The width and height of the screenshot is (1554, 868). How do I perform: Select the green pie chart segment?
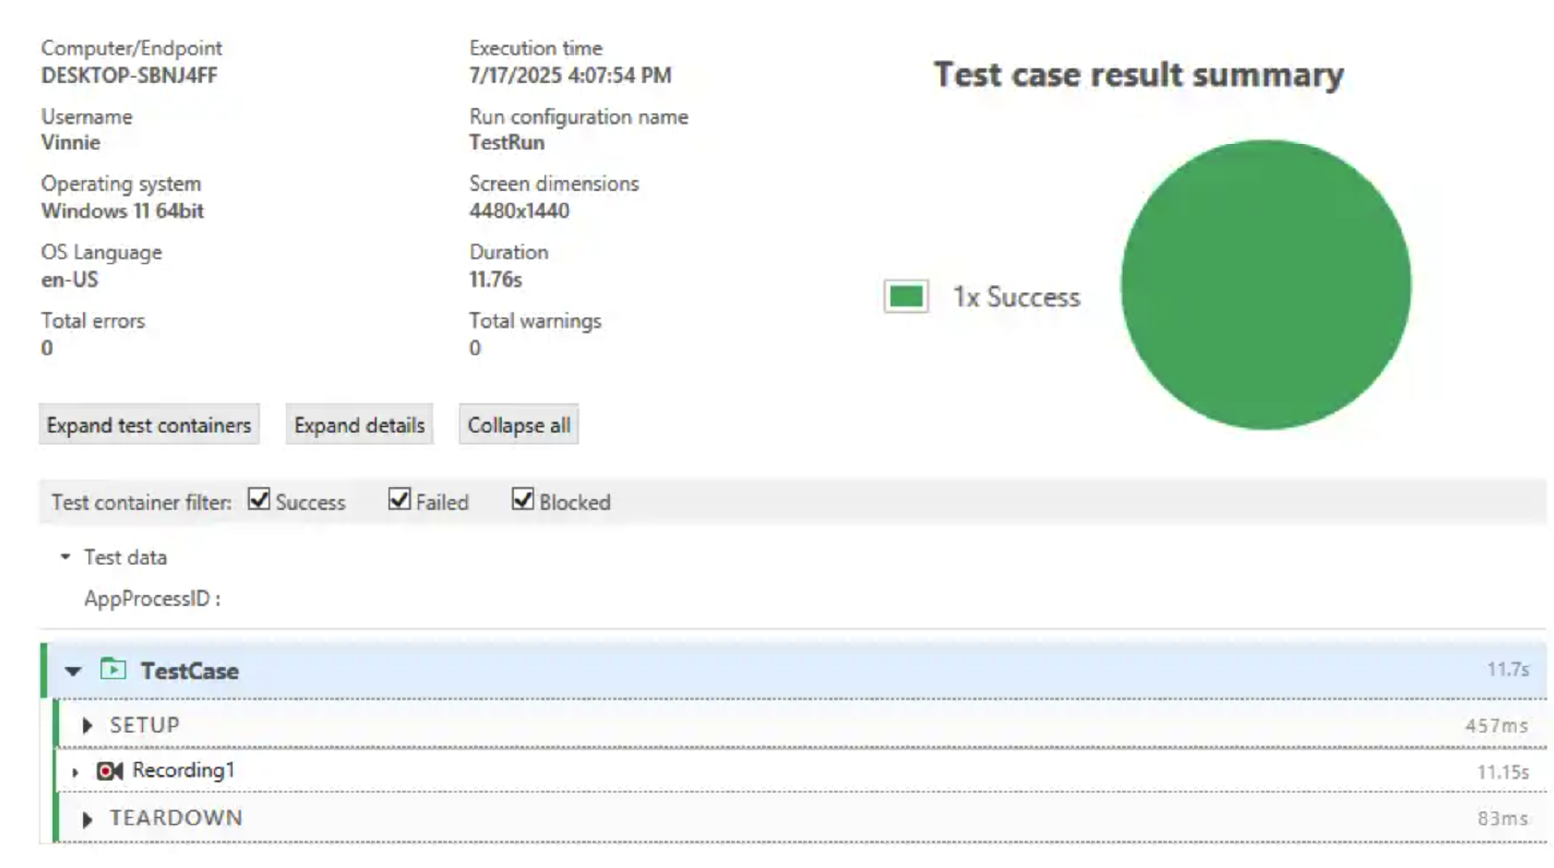point(1267,283)
